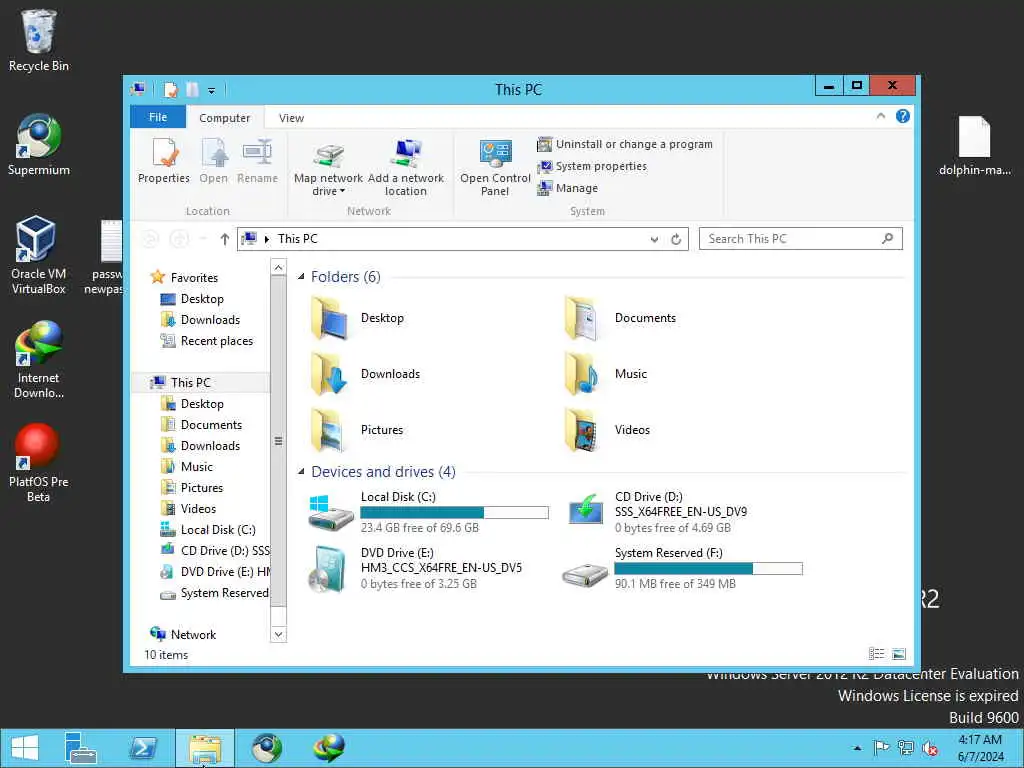Open the Quick Access Toolbar customize dropdown

(x=211, y=90)
